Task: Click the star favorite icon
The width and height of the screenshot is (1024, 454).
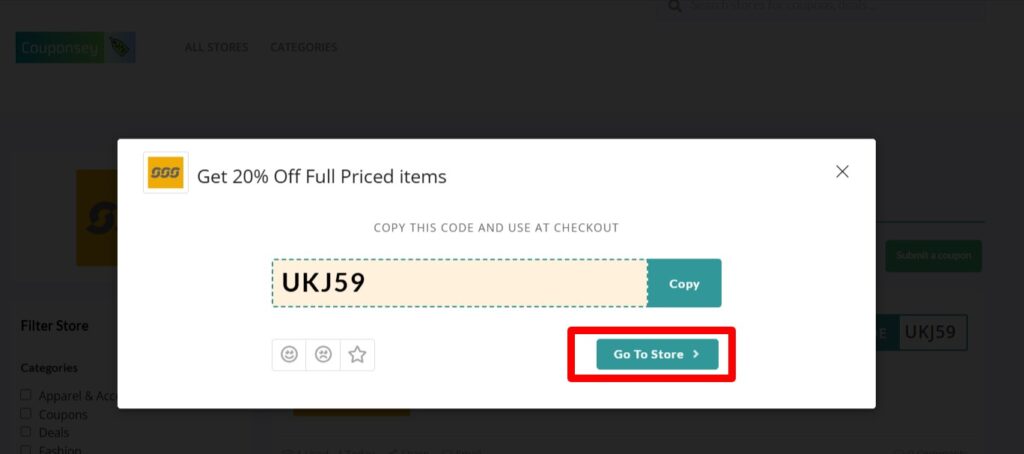Action: click(x=357, y=354)
